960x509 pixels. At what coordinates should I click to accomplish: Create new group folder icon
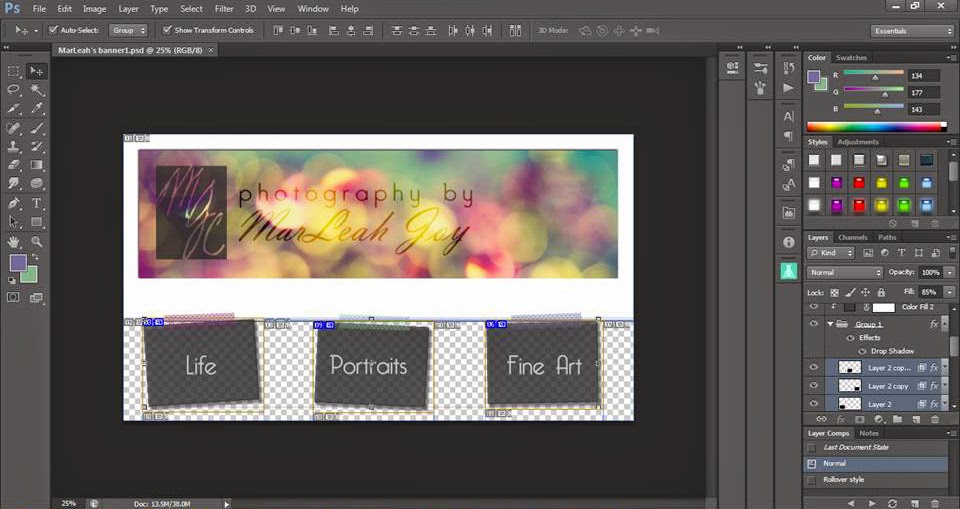click(x=897, y=419)
